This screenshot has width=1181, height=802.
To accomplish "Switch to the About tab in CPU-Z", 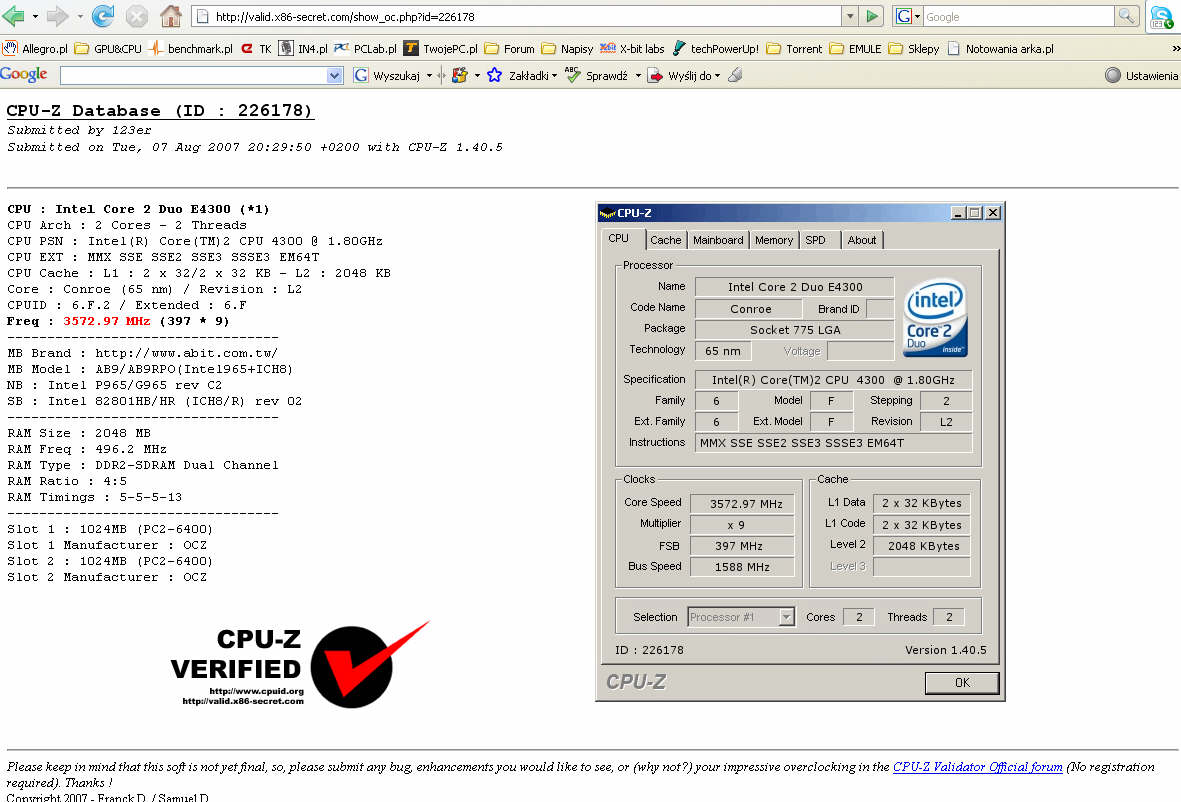I will point(862,240).
